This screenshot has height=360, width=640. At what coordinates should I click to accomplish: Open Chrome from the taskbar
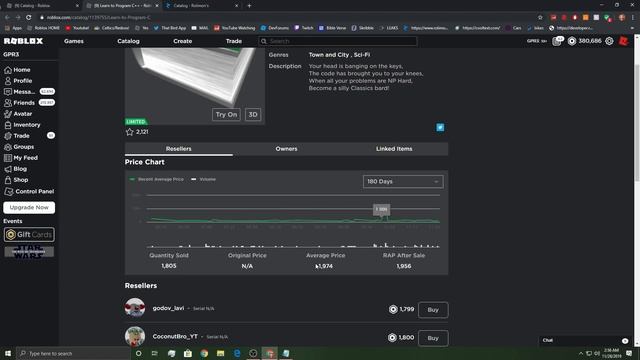(204, 353)
